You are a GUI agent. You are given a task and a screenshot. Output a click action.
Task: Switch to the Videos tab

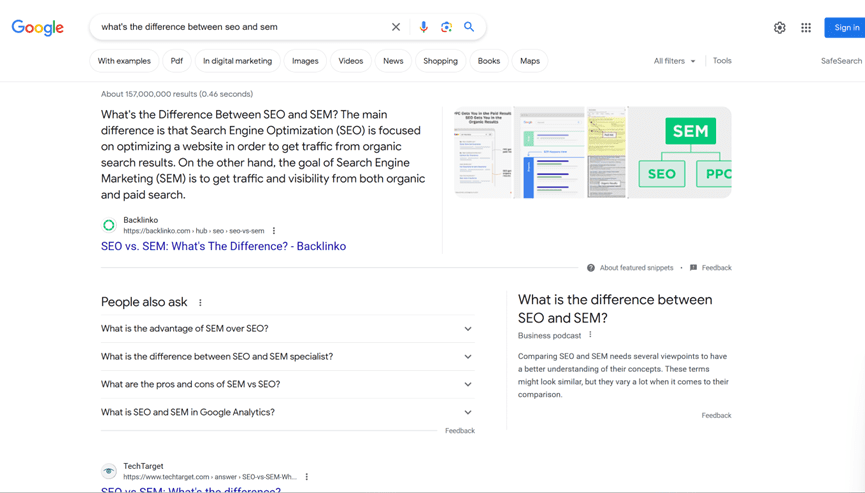coord(350,61)
